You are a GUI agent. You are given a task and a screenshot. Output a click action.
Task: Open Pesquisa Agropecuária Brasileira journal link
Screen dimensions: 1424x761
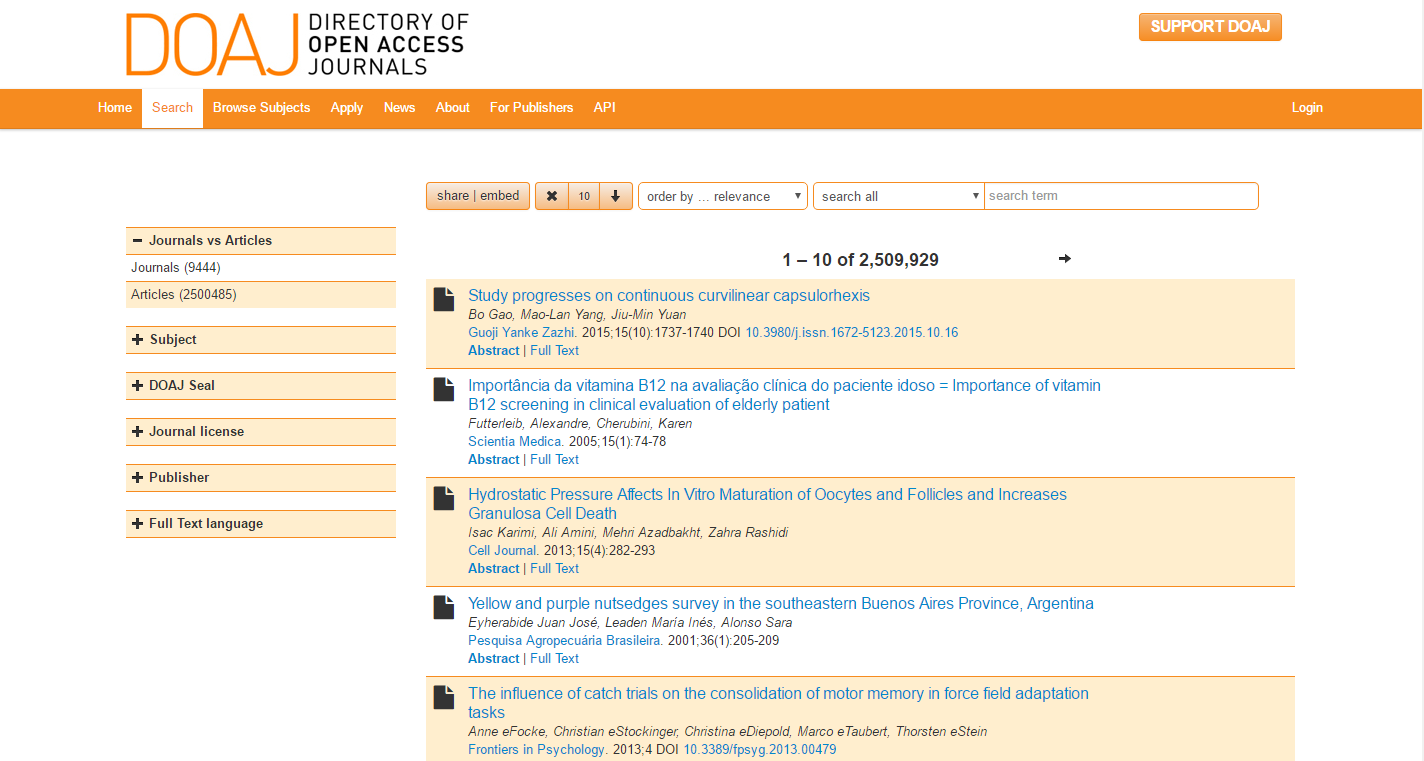(566, 641)
